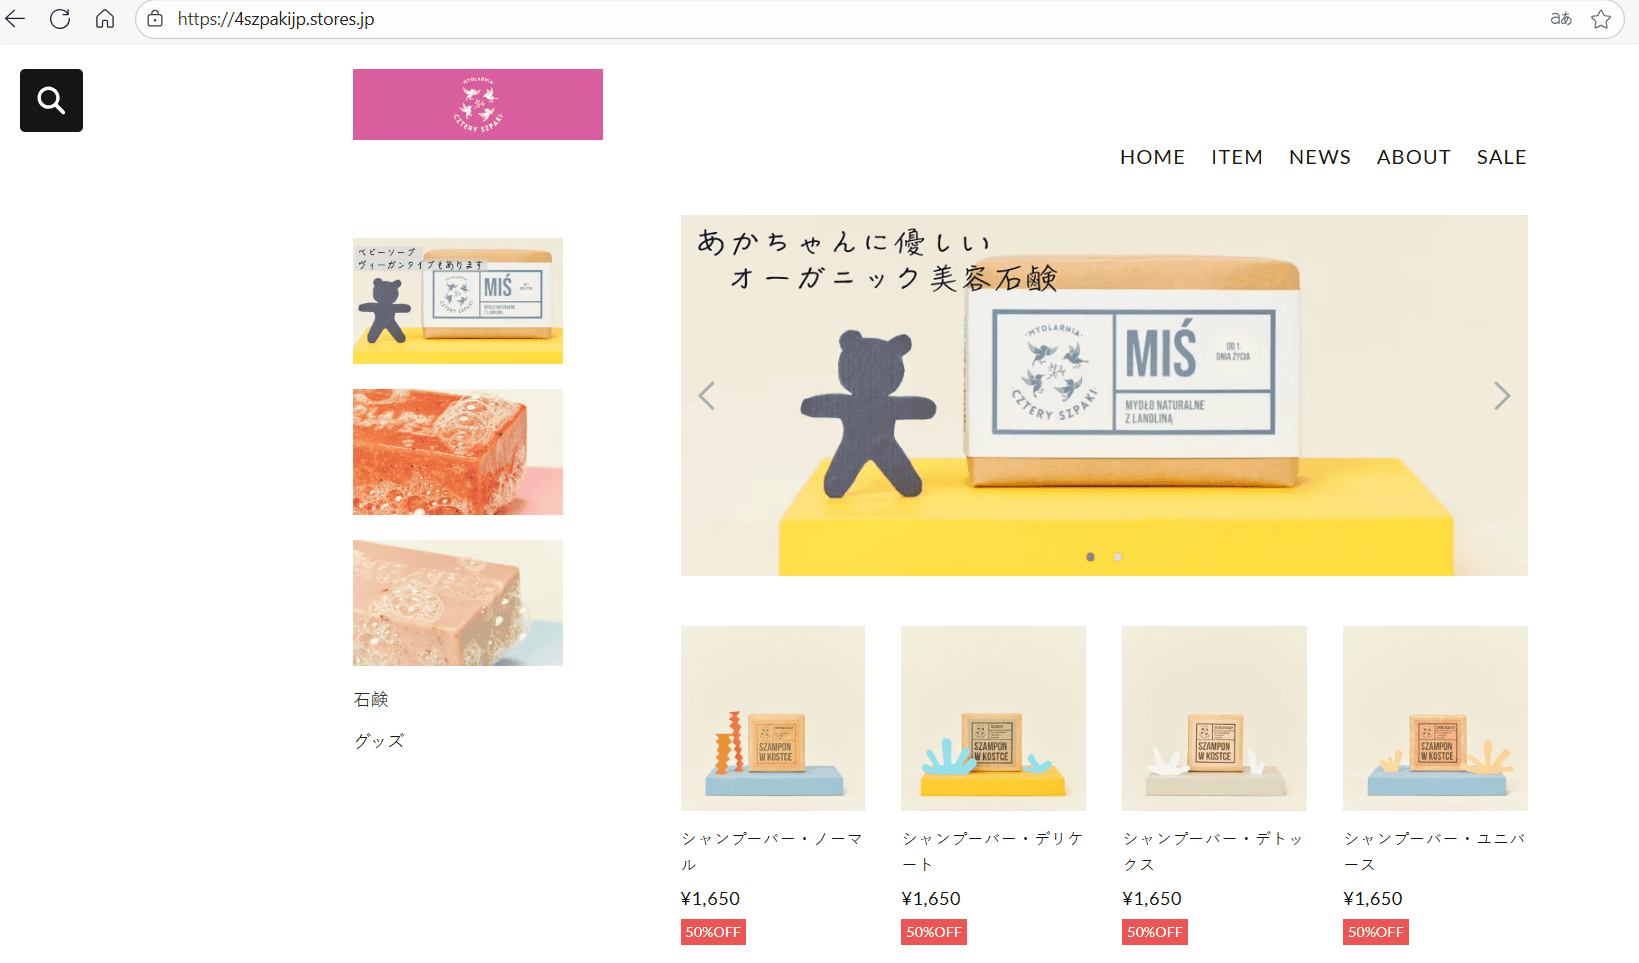Open the browser home icon
This screenshot has width=1639, height=963.
(x=105, y=19)
